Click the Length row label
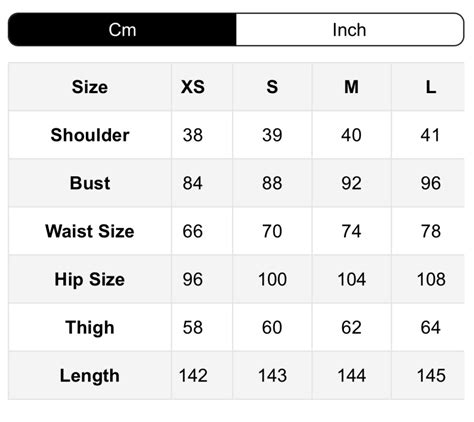The height and width of the screenshot is (422, 474). (90, 376)
